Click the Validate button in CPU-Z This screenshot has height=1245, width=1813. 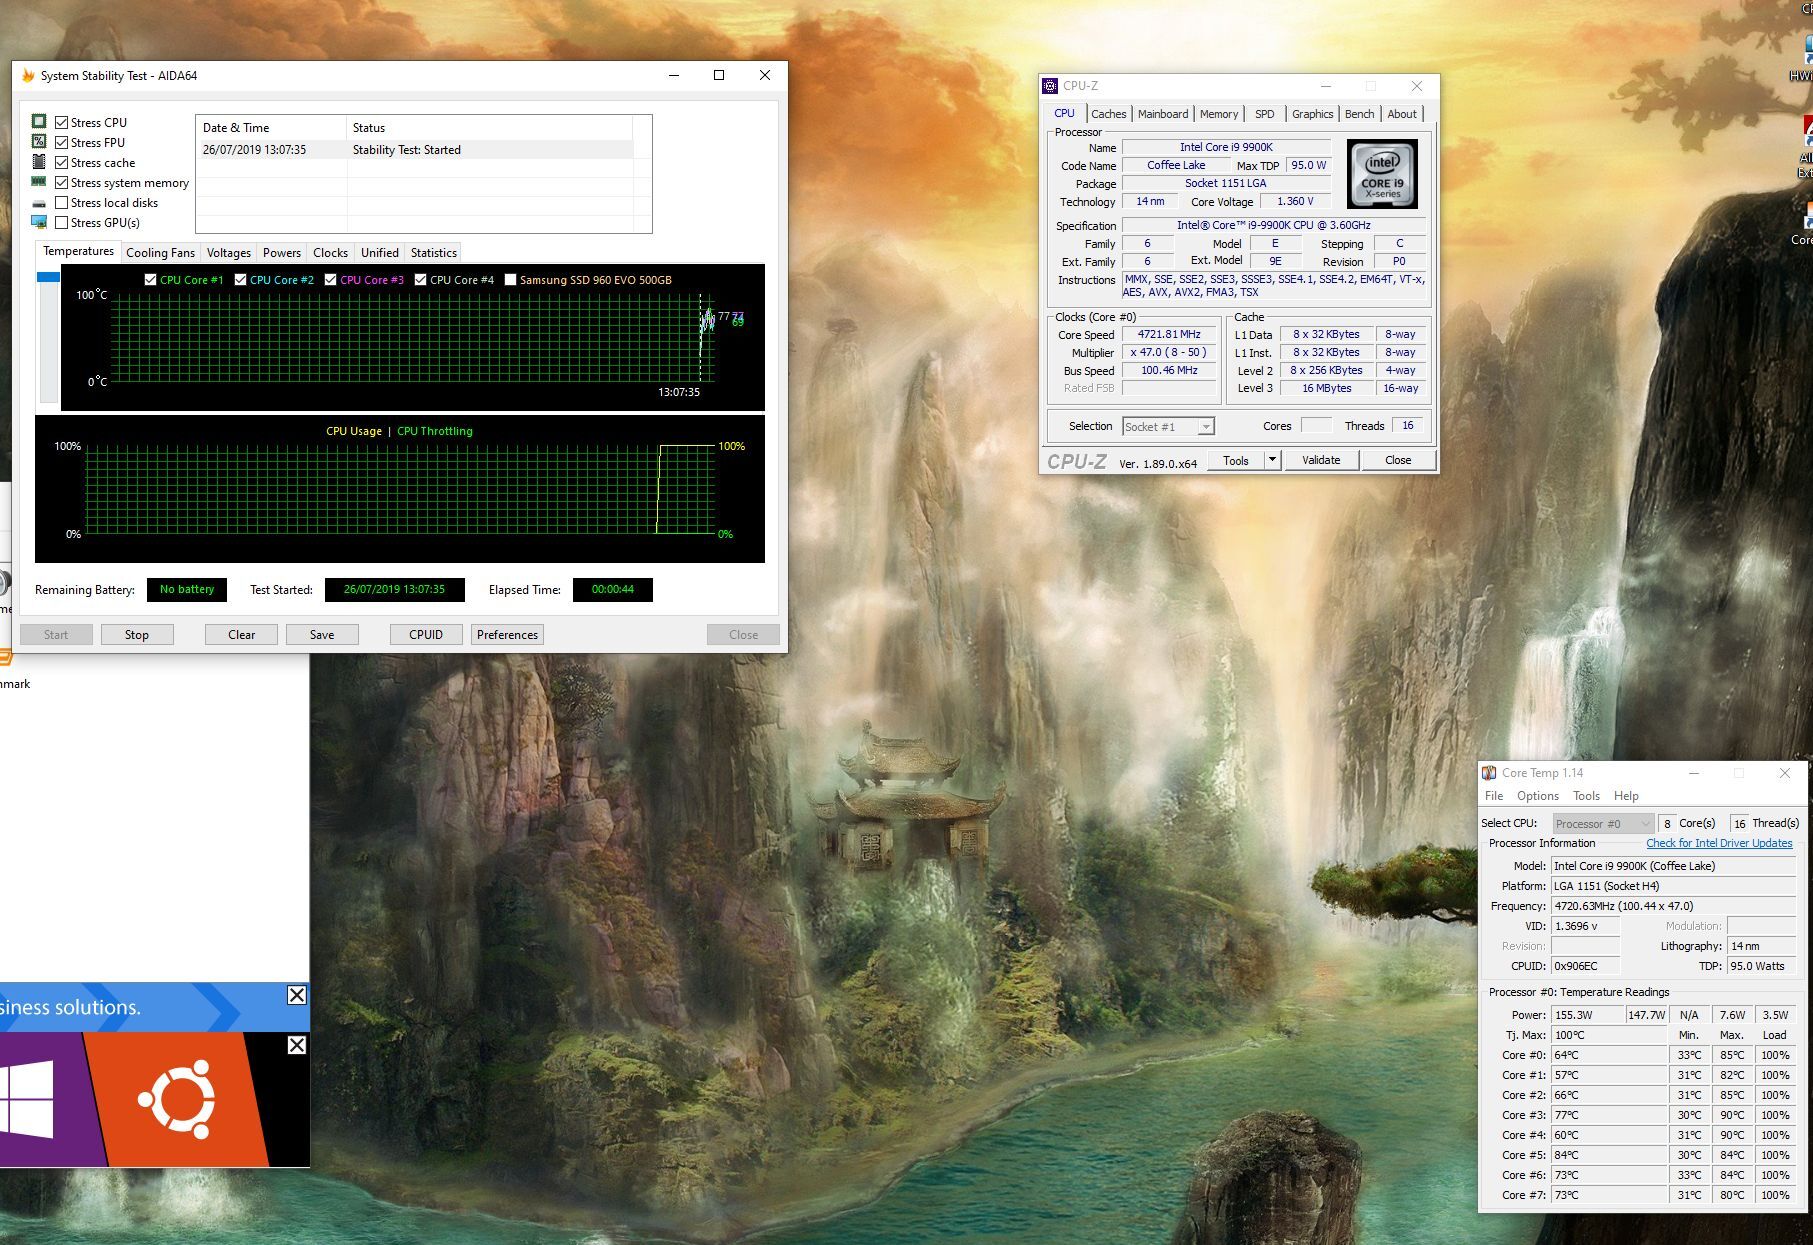pos(1321,460)
